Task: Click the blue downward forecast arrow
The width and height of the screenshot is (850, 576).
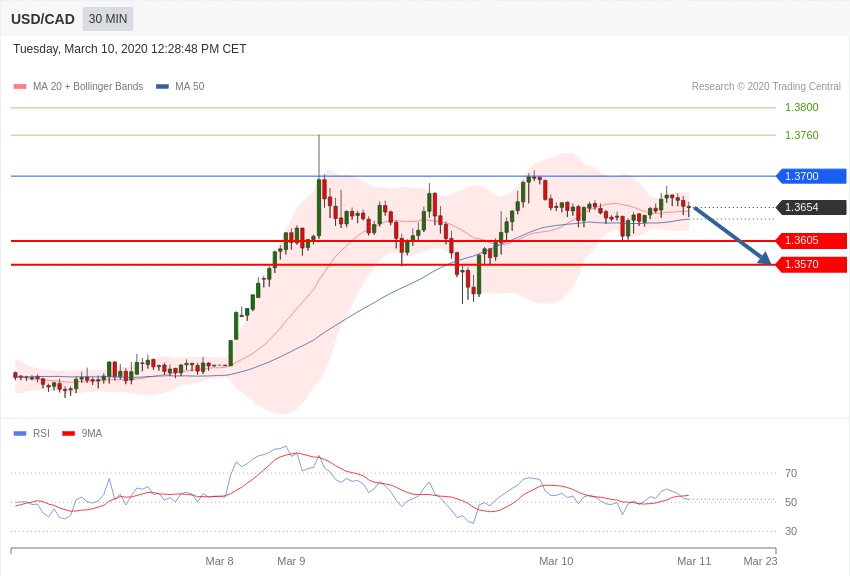Action: [732, 236]
